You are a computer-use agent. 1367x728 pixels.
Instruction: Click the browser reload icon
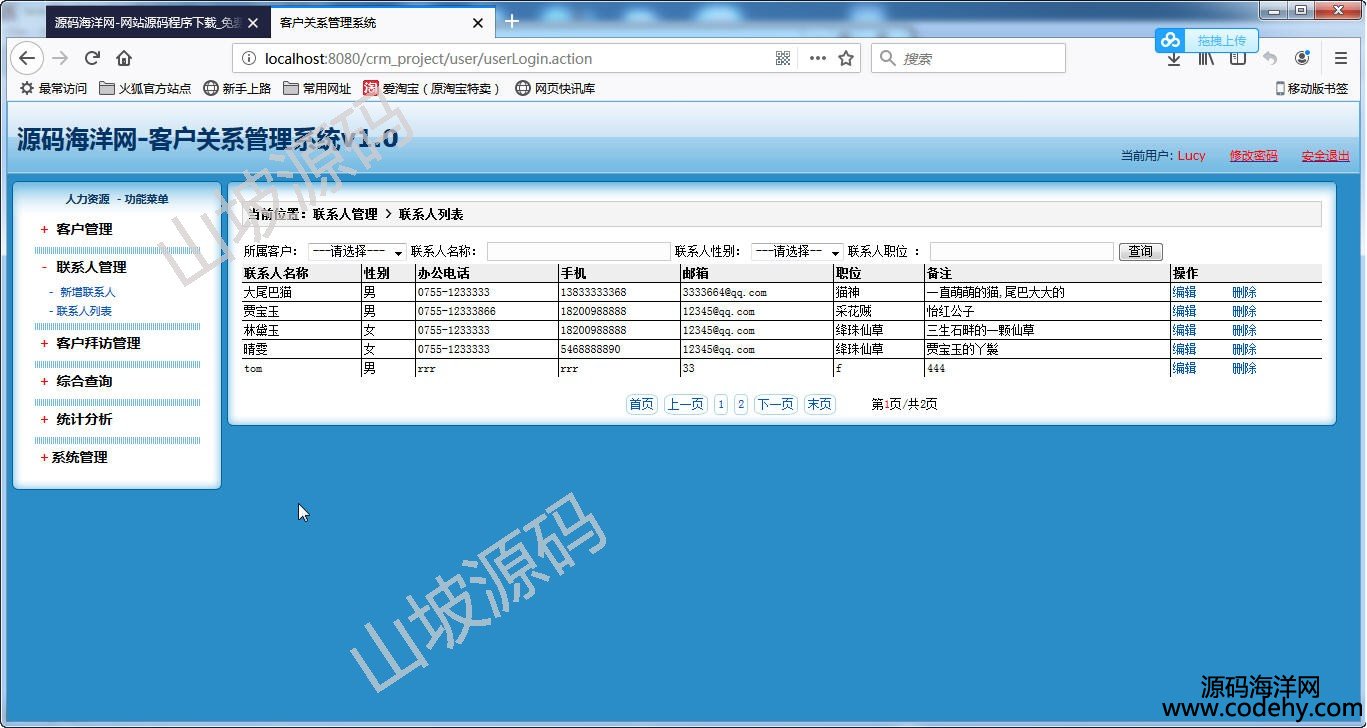coord(92,58)
